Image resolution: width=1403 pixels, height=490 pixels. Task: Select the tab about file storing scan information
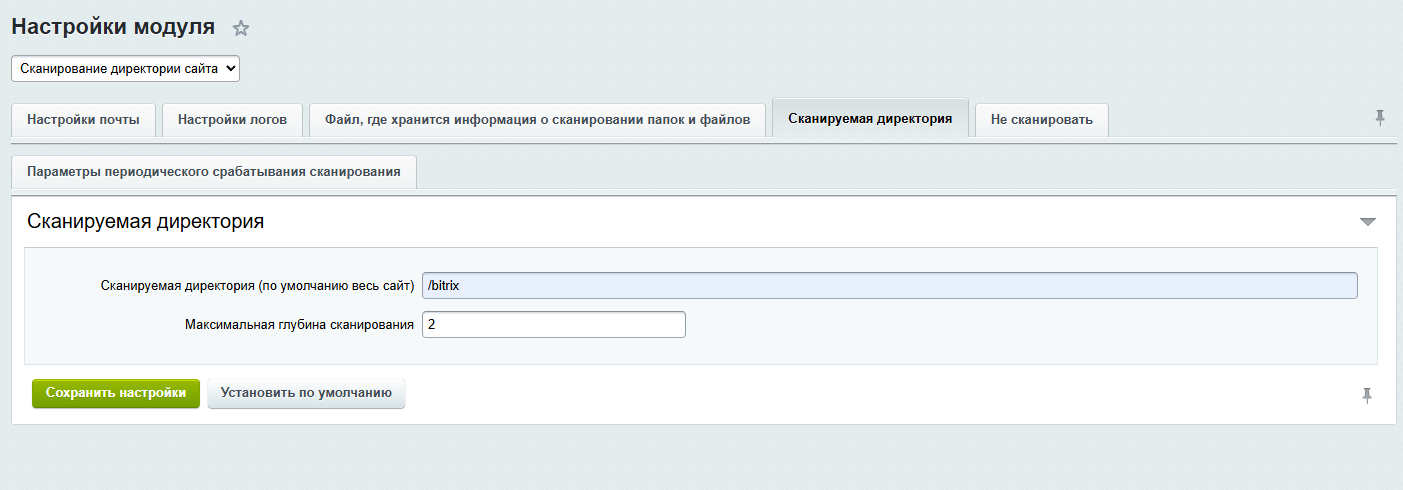(537, 120)
